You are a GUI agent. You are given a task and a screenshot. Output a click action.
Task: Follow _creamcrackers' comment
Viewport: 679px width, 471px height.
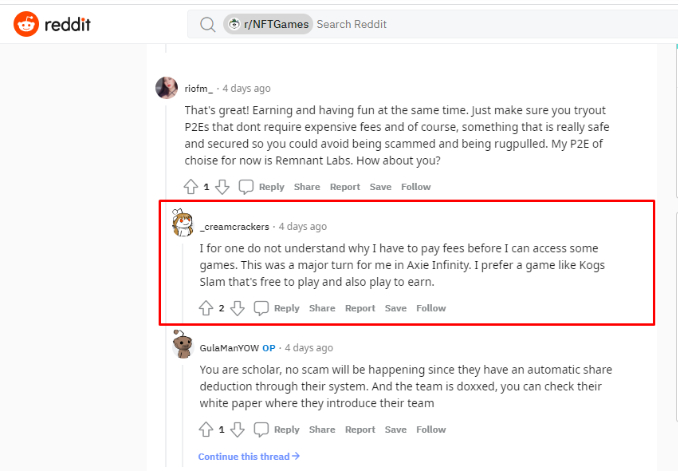(431, 308)
